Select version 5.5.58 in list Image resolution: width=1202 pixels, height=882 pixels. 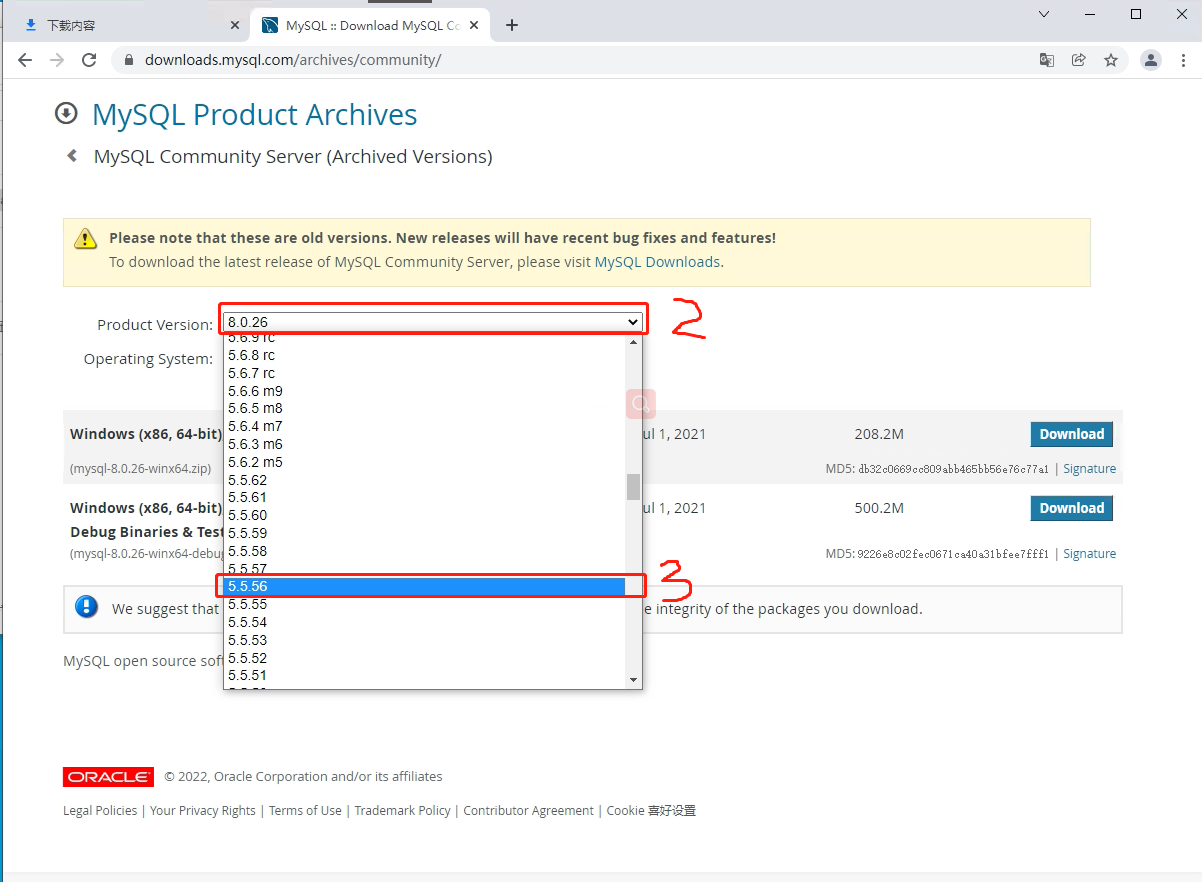point(425,551)
